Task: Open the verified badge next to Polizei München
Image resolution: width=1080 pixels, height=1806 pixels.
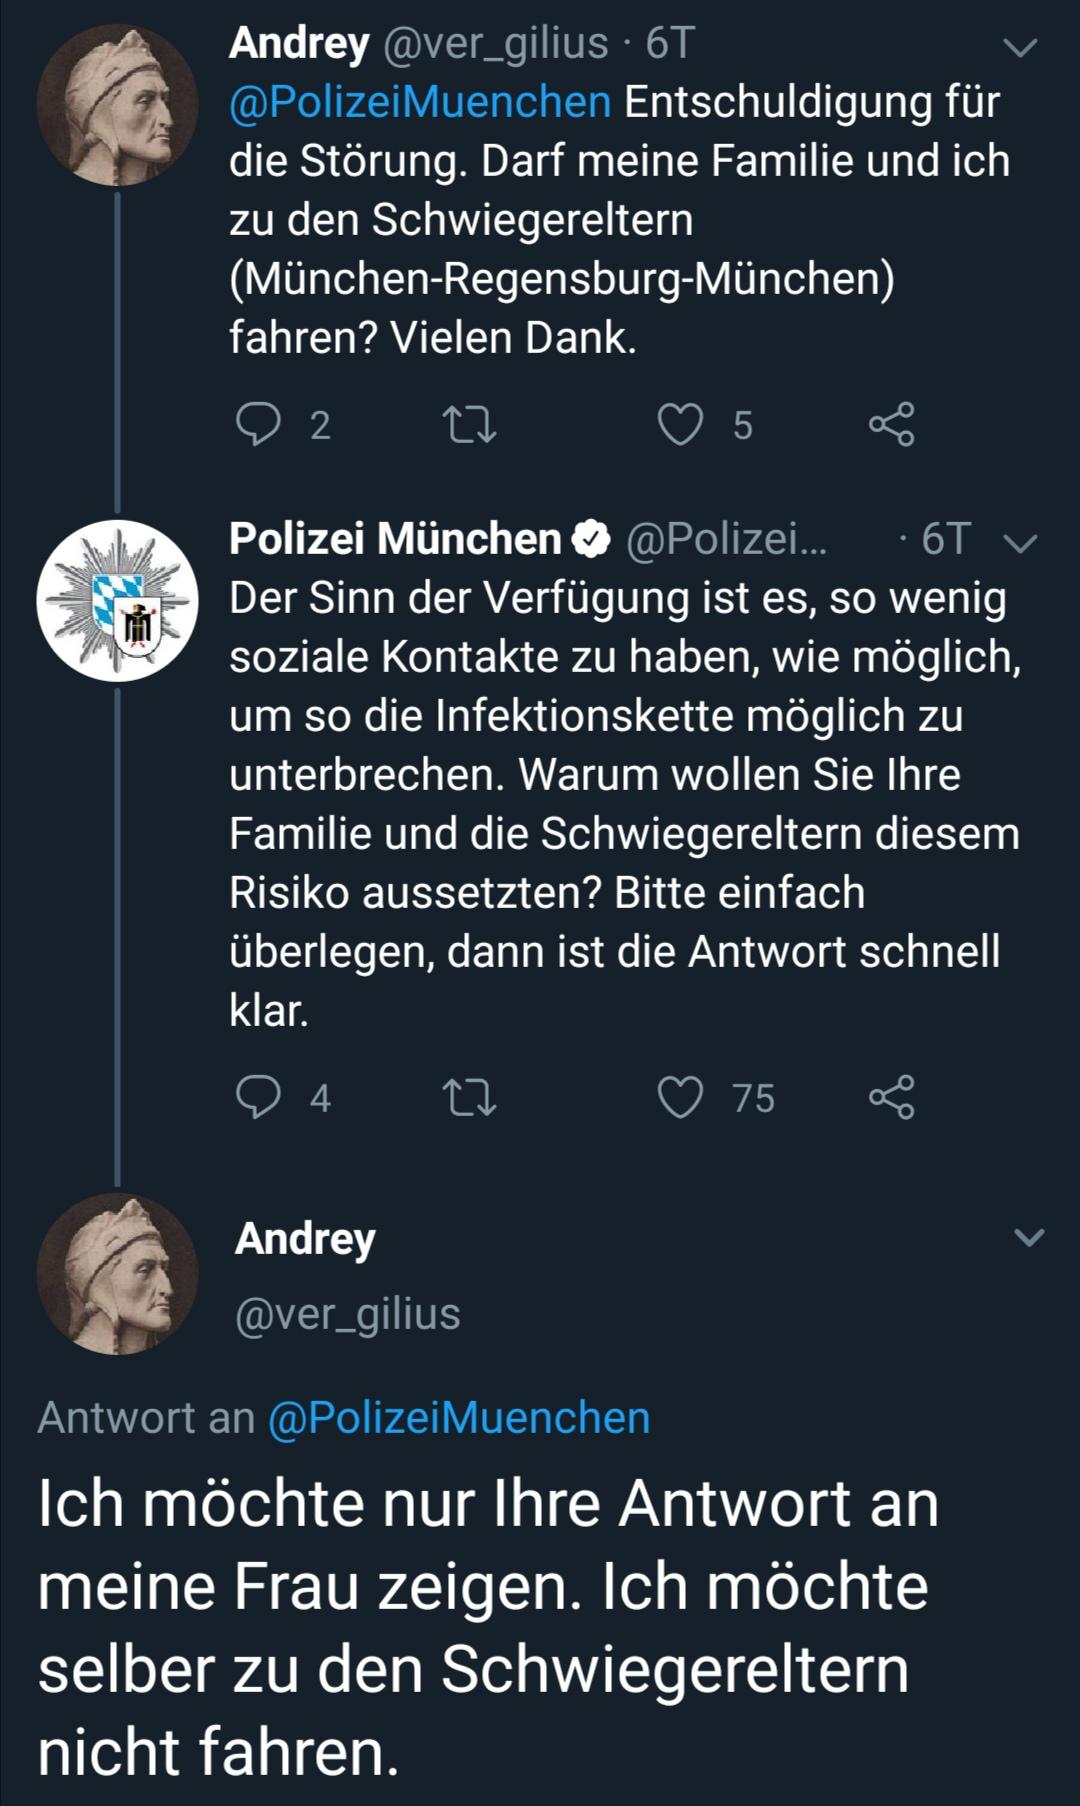Action: pyautogui.click(x=591, y=539)
